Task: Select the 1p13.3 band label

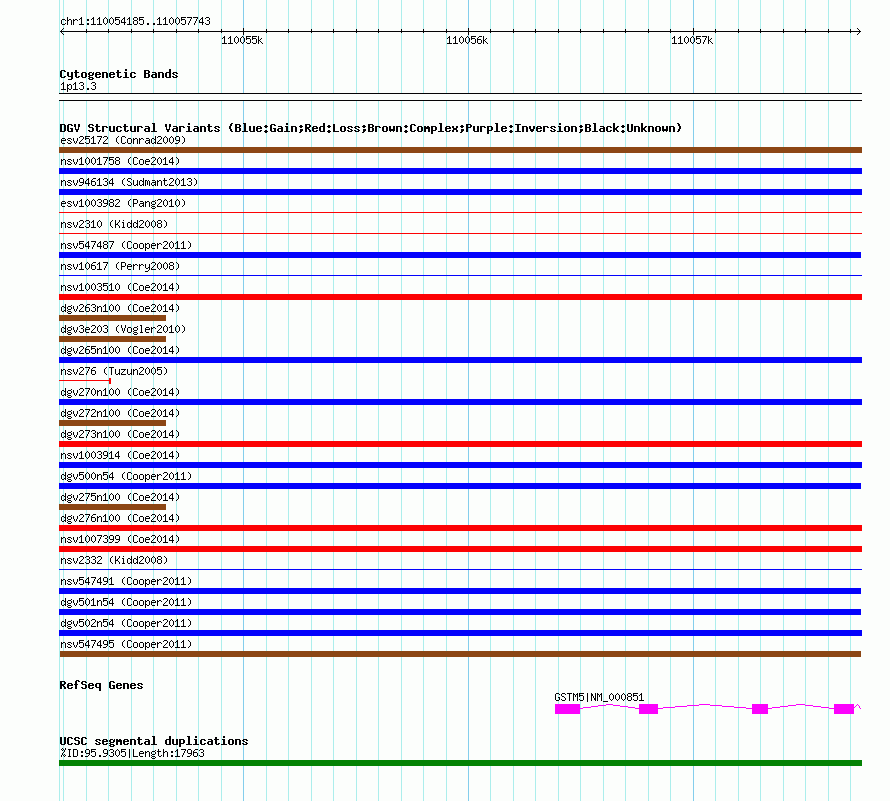Action: point(78,86)
